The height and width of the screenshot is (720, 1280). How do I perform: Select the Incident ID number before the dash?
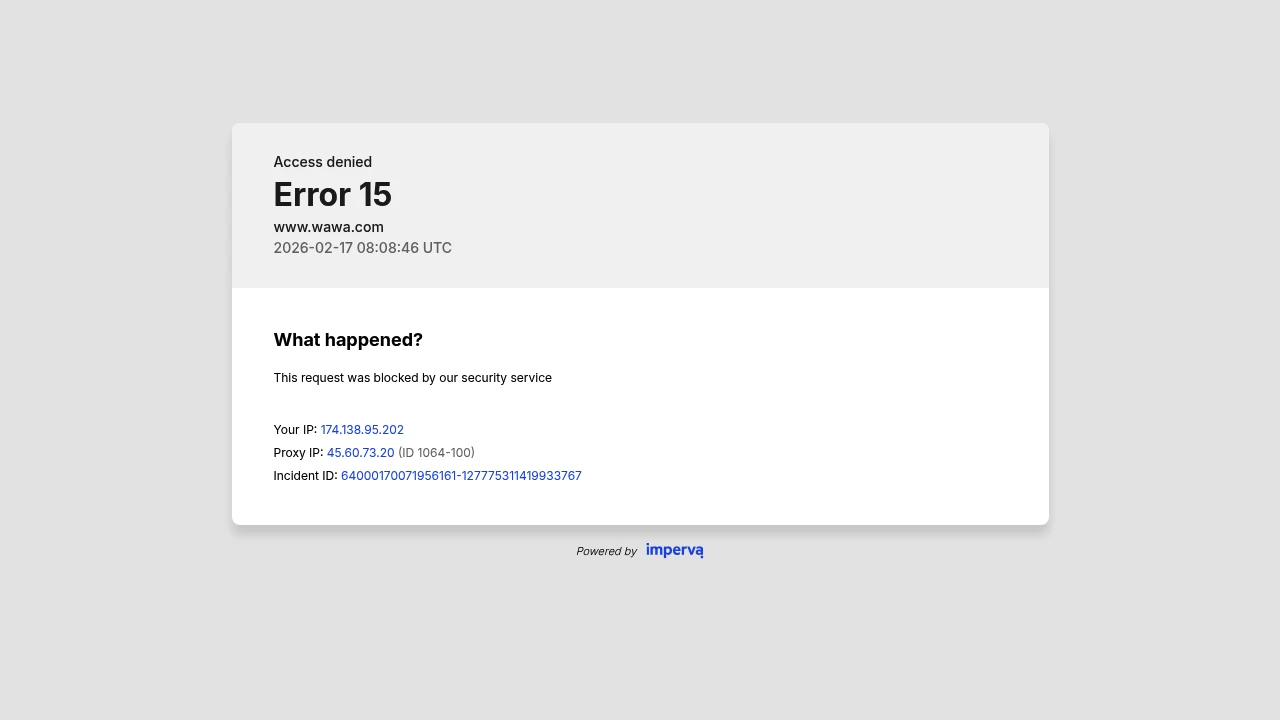[398, 476]
